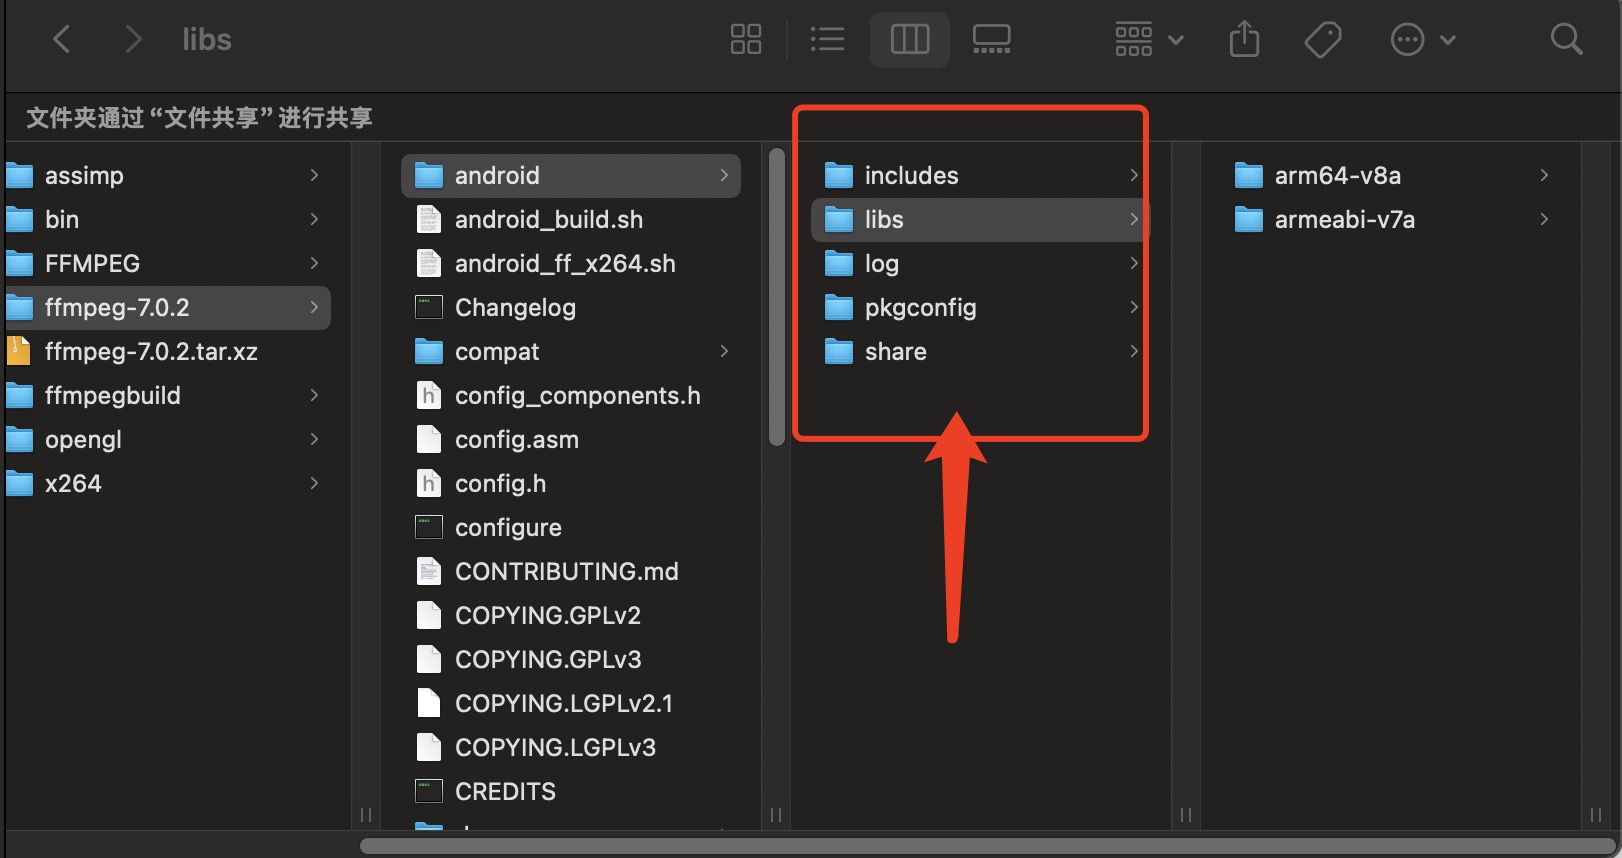Select the opengl folder

(166, 440)
